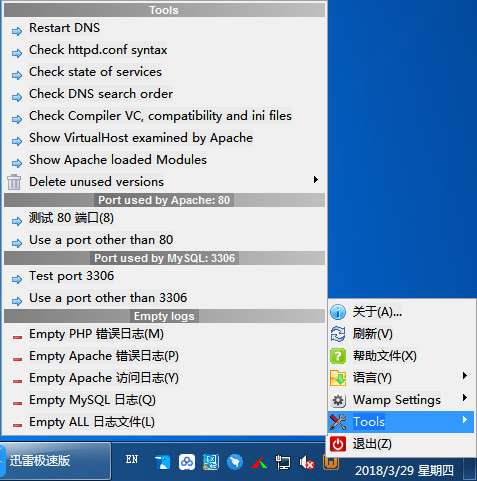Viewport: 477px width, 481px height.
Task: Click the EN language indicator in taskbar
Action: coord(132,460)
